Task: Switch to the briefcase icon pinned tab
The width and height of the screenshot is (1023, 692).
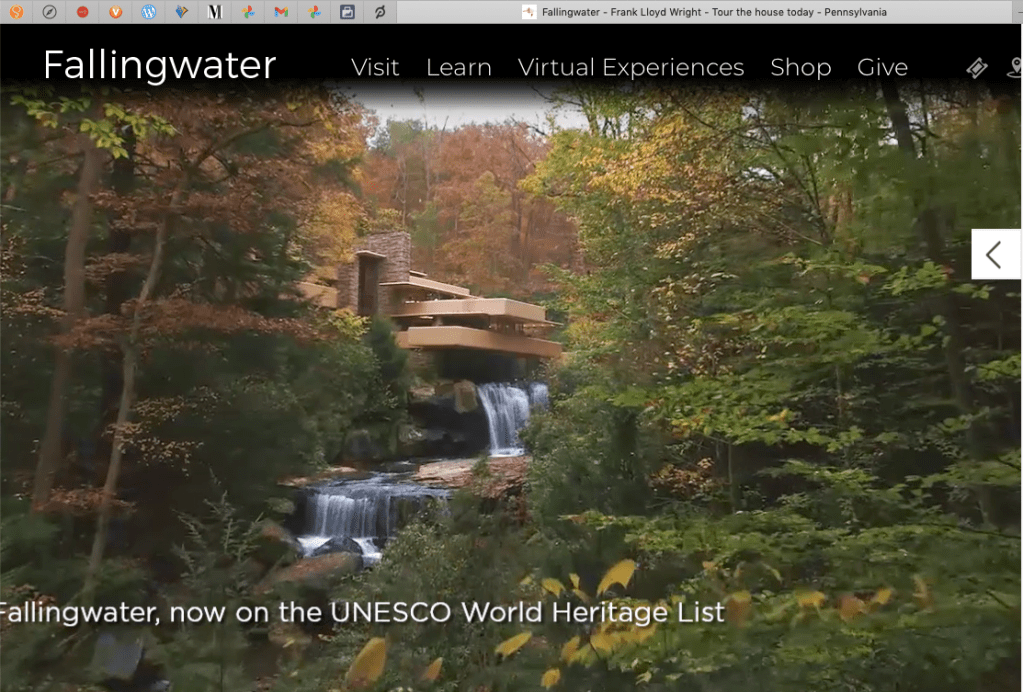Action: tap(347, 12)
